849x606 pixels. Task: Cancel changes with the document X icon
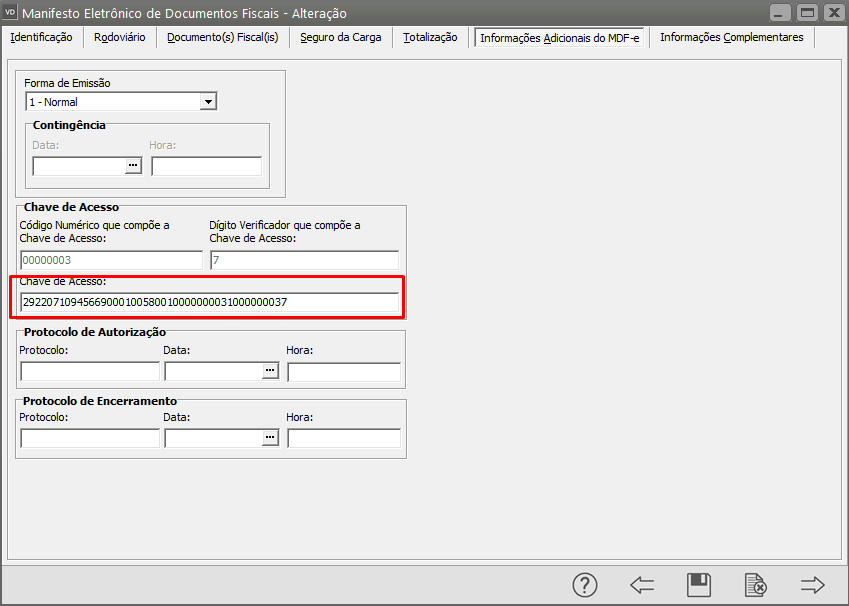(756, 585)
